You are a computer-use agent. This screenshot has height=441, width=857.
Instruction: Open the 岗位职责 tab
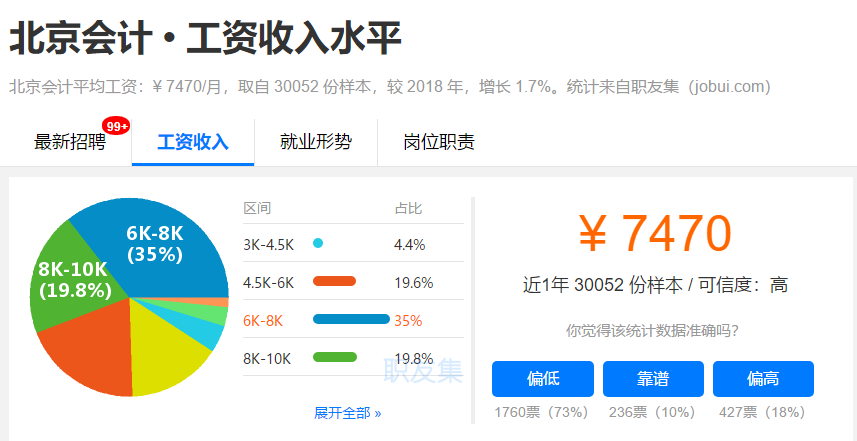point(438,142)
